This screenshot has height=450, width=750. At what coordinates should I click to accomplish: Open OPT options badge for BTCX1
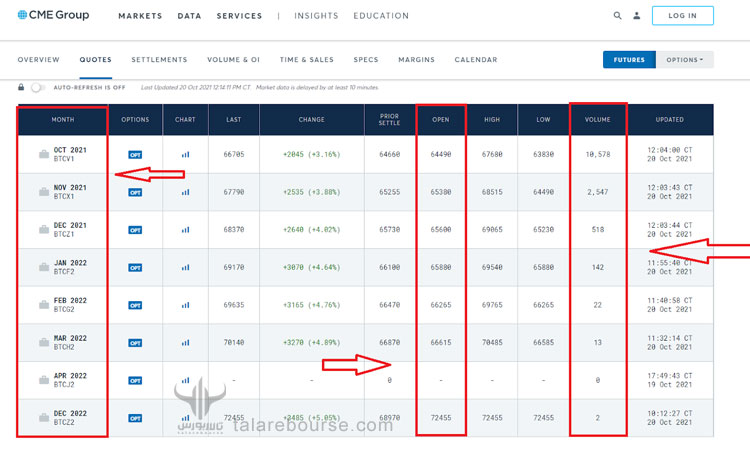click(135, 192)
